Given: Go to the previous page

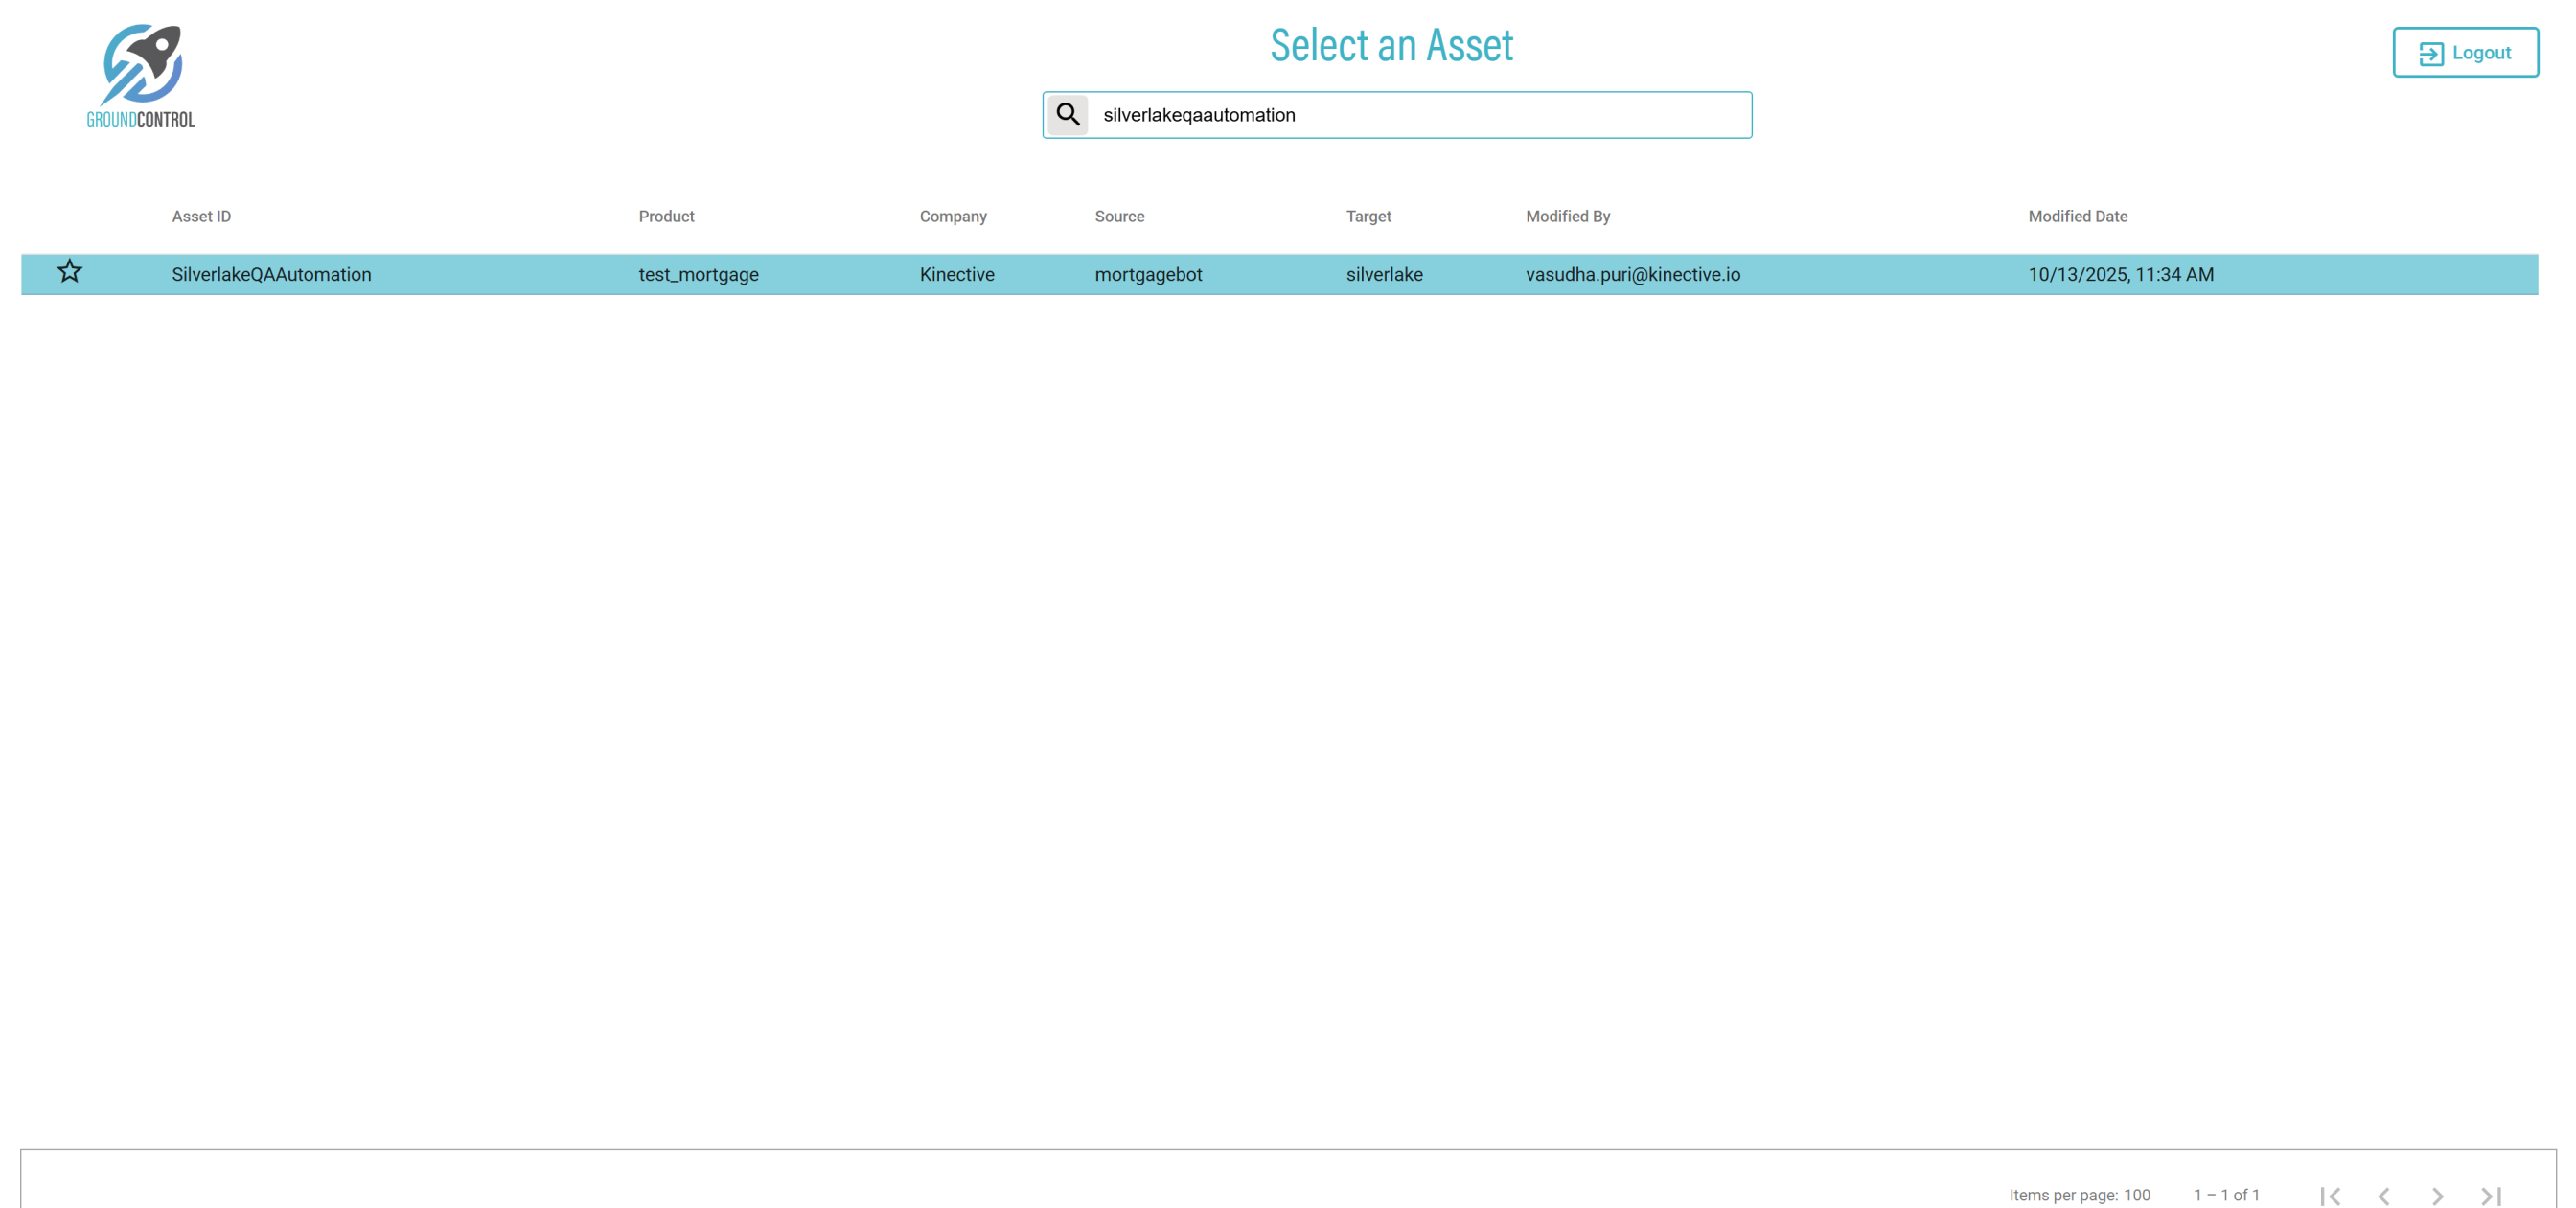Looking at the screenshot, I should pos(2384,1194).
